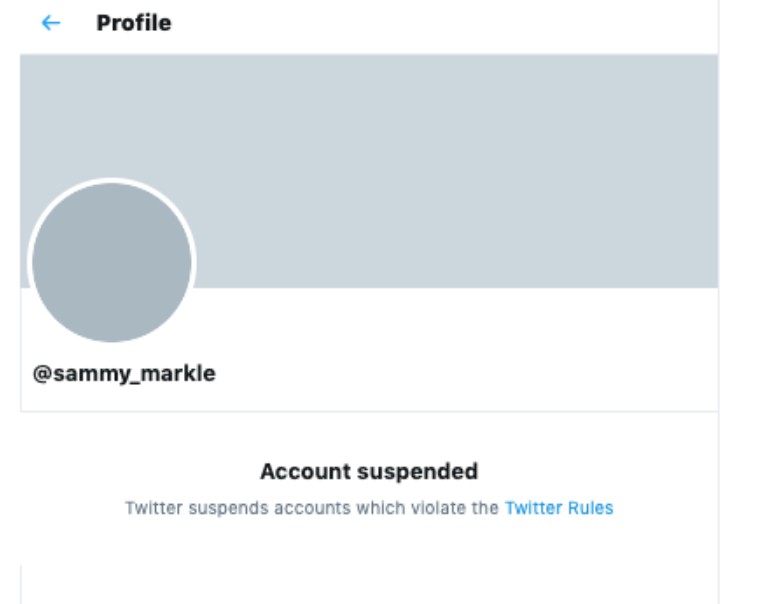Open the Twitter Rules link

[x=558, y=508]
